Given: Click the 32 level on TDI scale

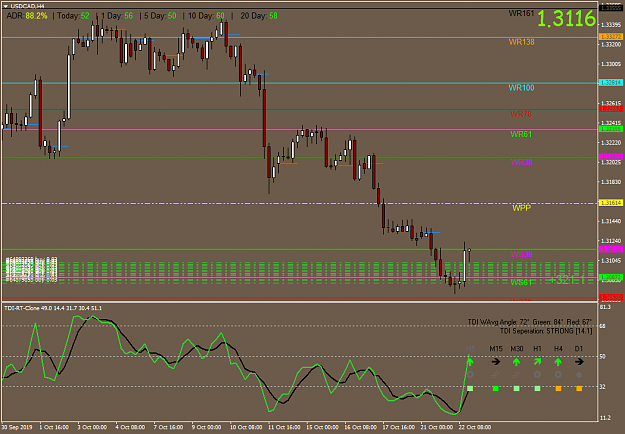Looking at the screenshot, I should point(603,387).
